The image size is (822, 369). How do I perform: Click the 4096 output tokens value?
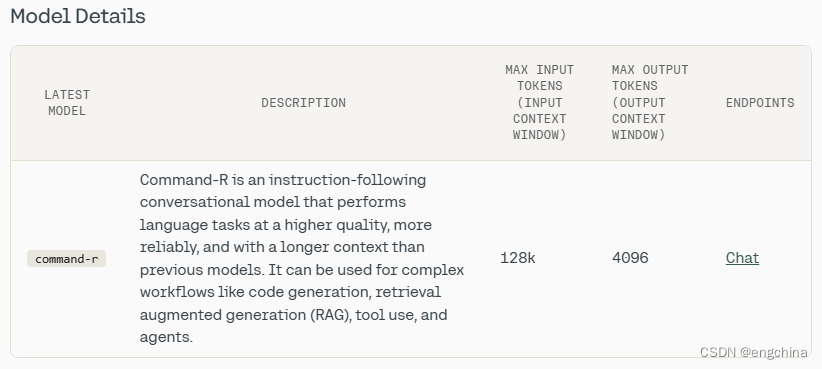coord(630,258)
